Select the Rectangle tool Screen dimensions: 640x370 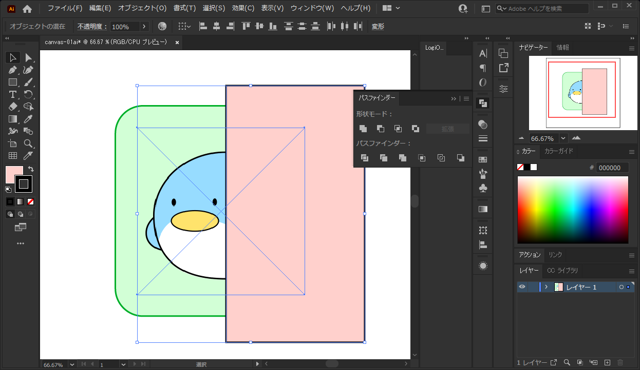[x=13, y=82]
